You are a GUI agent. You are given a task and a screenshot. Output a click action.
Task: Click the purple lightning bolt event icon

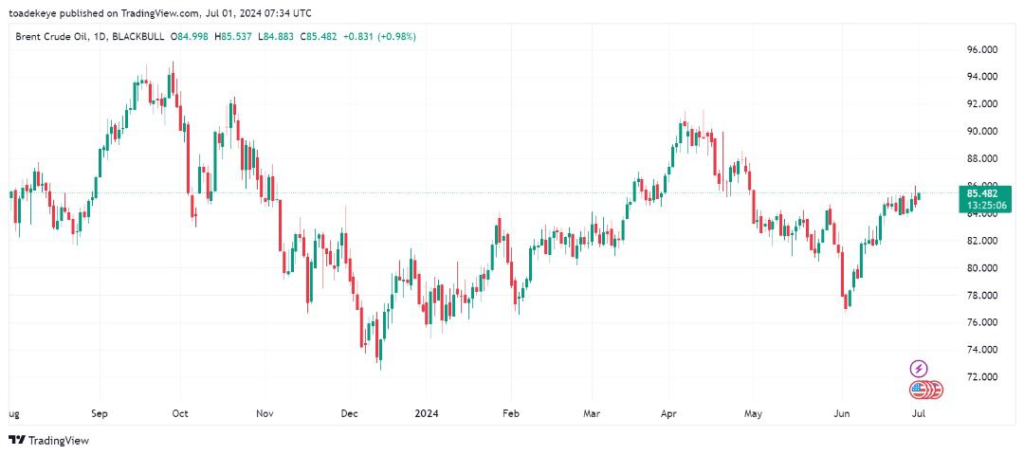pos(919,369)
